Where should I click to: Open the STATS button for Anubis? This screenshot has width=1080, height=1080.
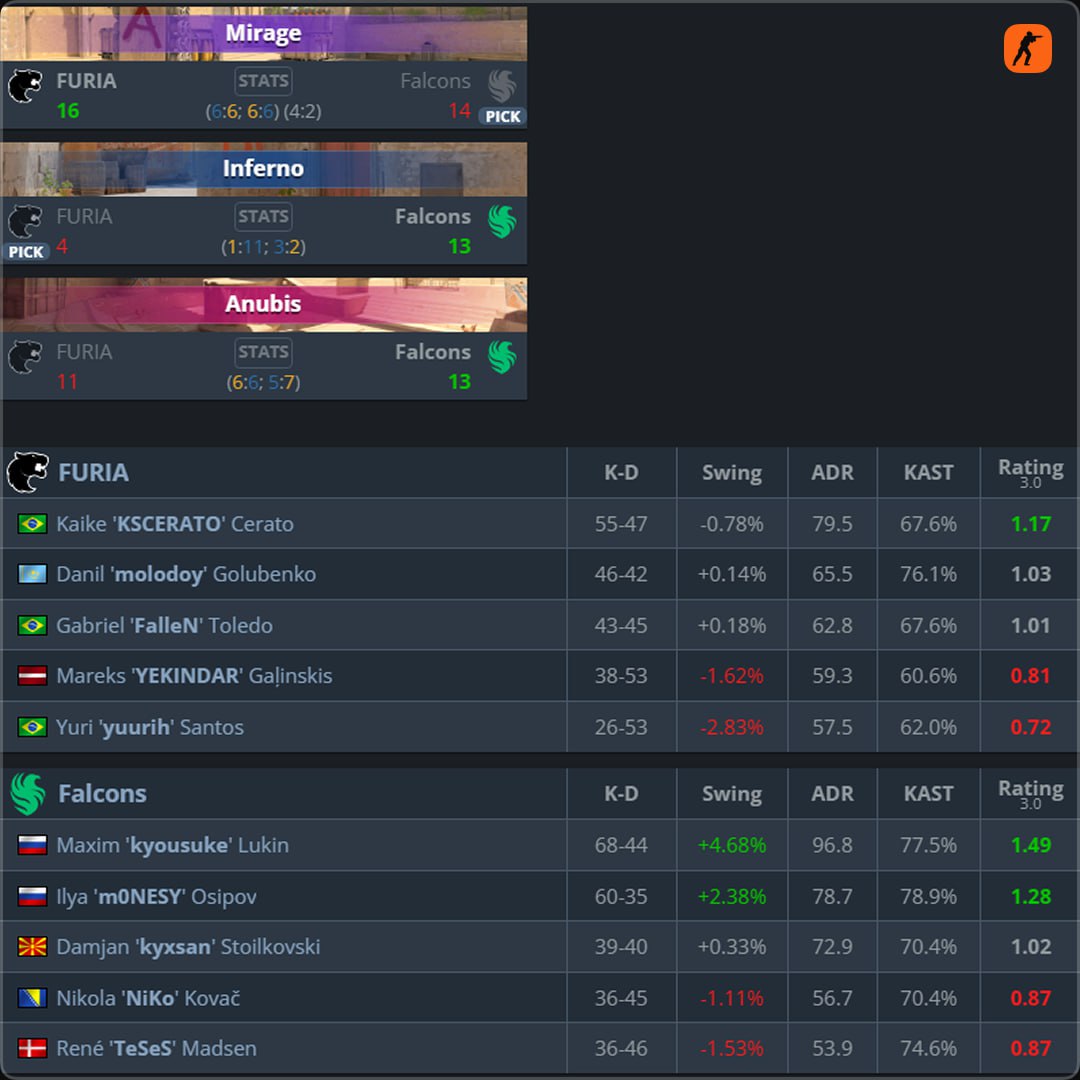263,352
